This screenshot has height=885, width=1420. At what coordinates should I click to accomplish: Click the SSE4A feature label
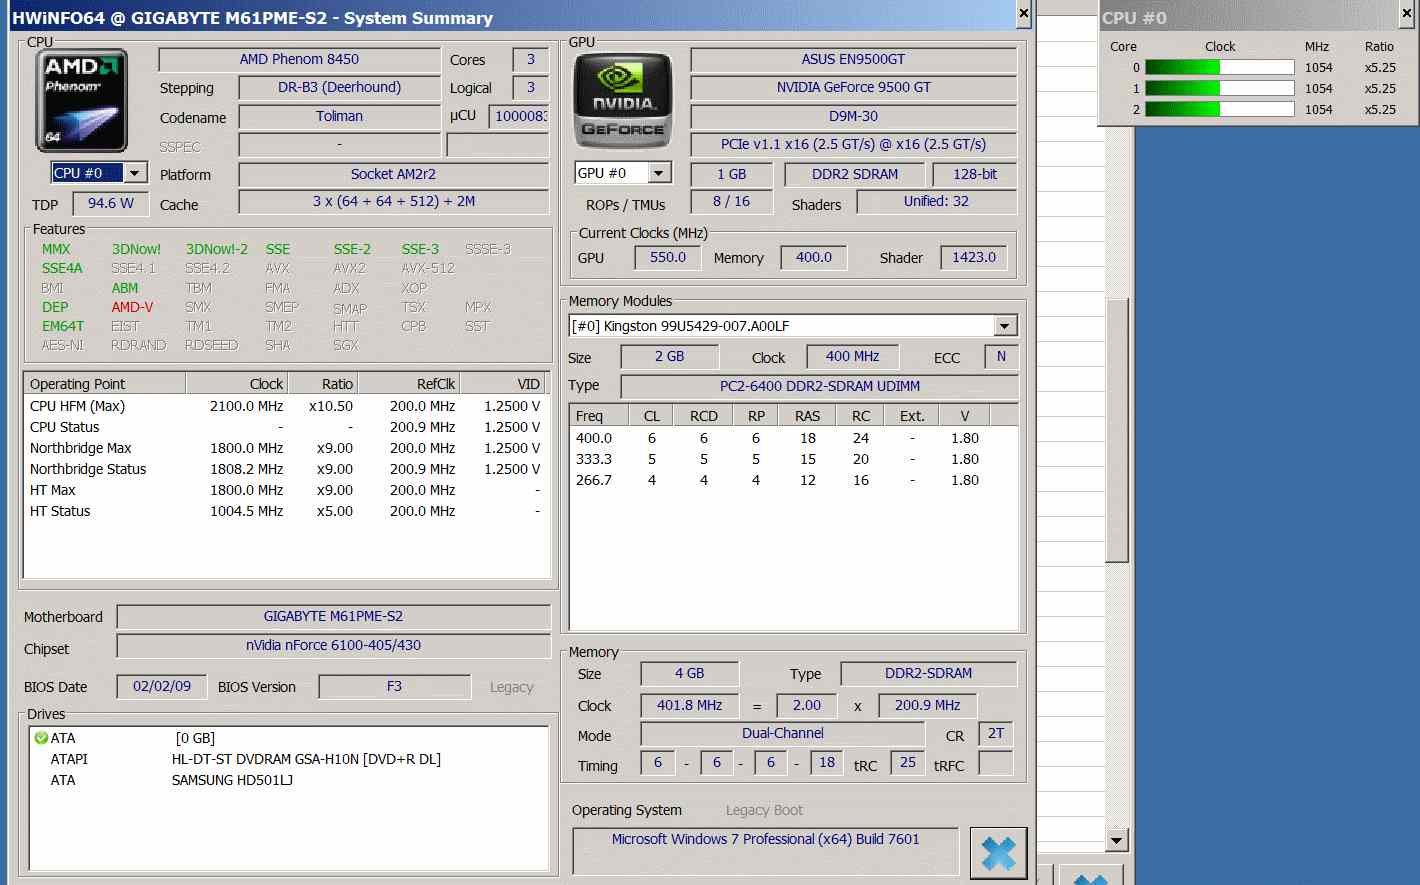pyautogui.click(x=62, y=268)
